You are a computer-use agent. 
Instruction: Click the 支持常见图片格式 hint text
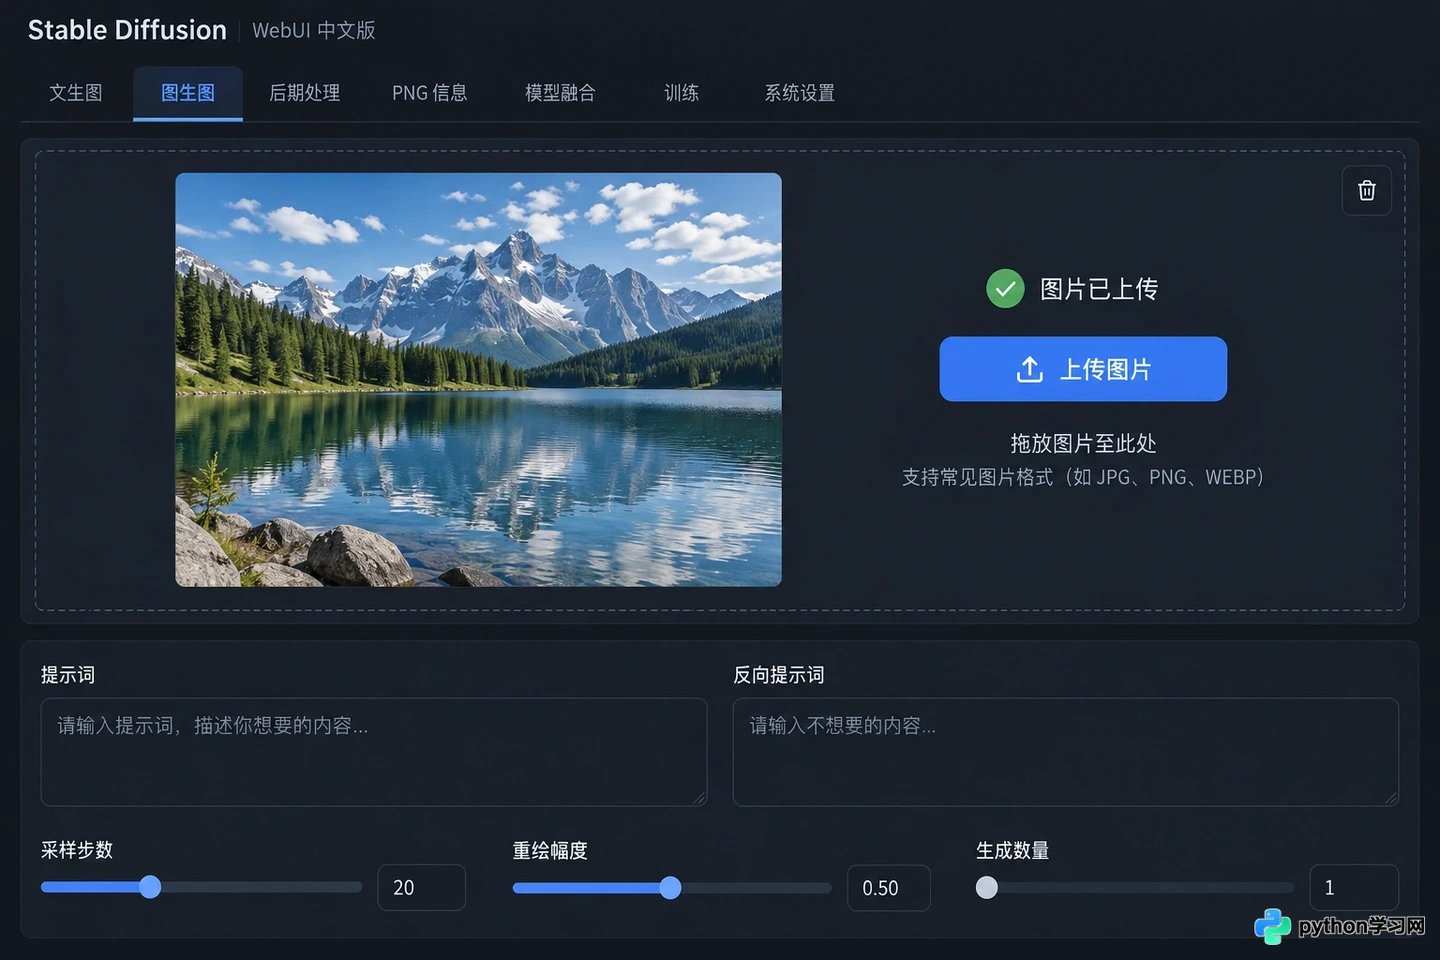point(1083,477)
